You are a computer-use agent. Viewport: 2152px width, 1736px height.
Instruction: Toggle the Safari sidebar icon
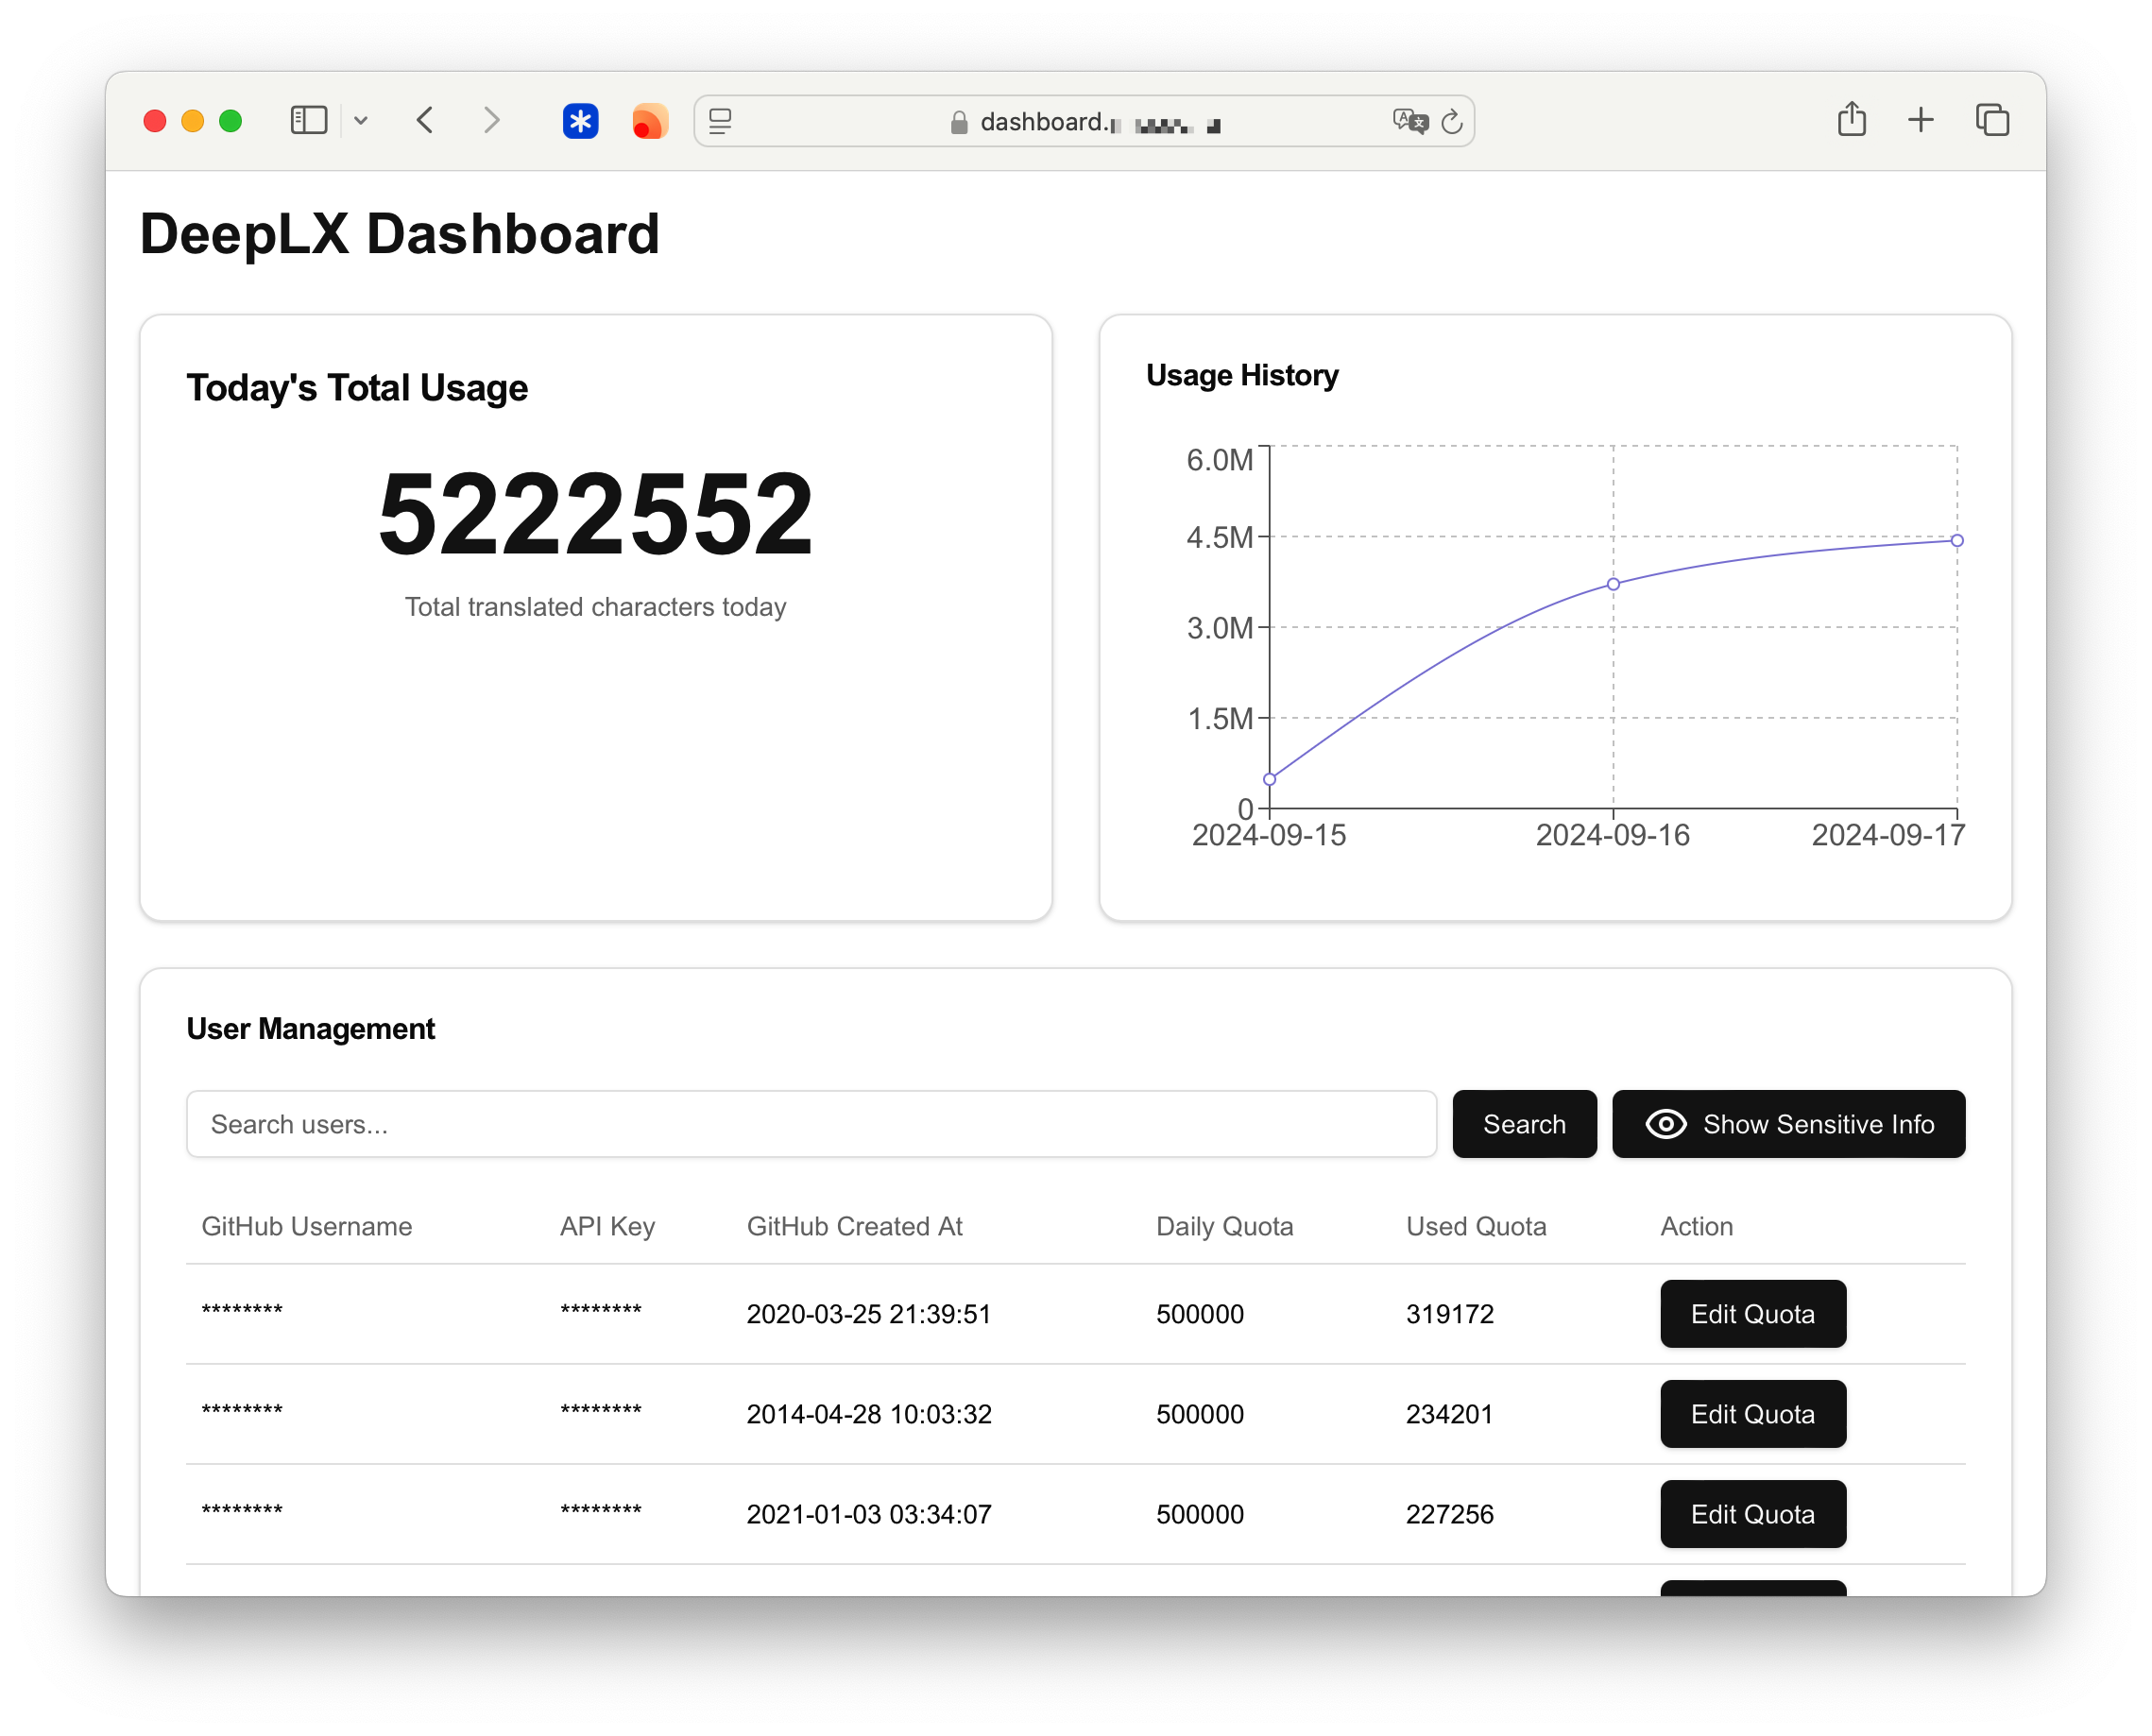(308, 121)
